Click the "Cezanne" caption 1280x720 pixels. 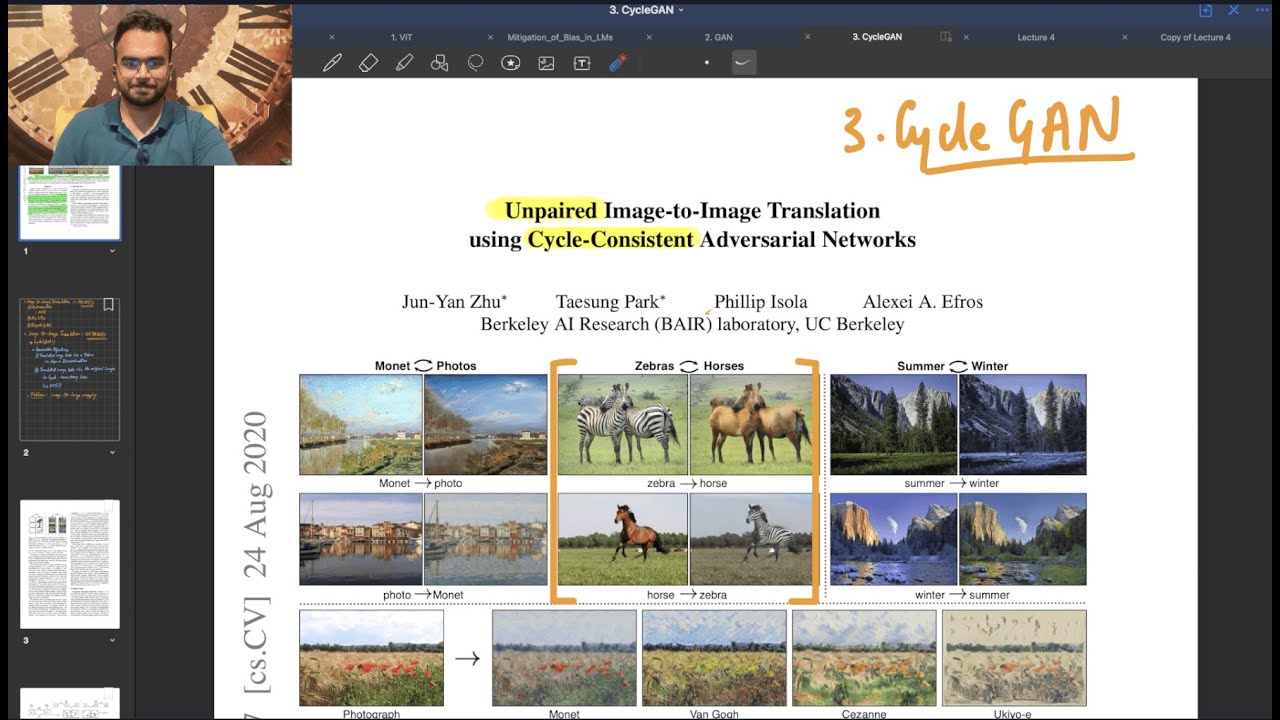click(863, 714)
